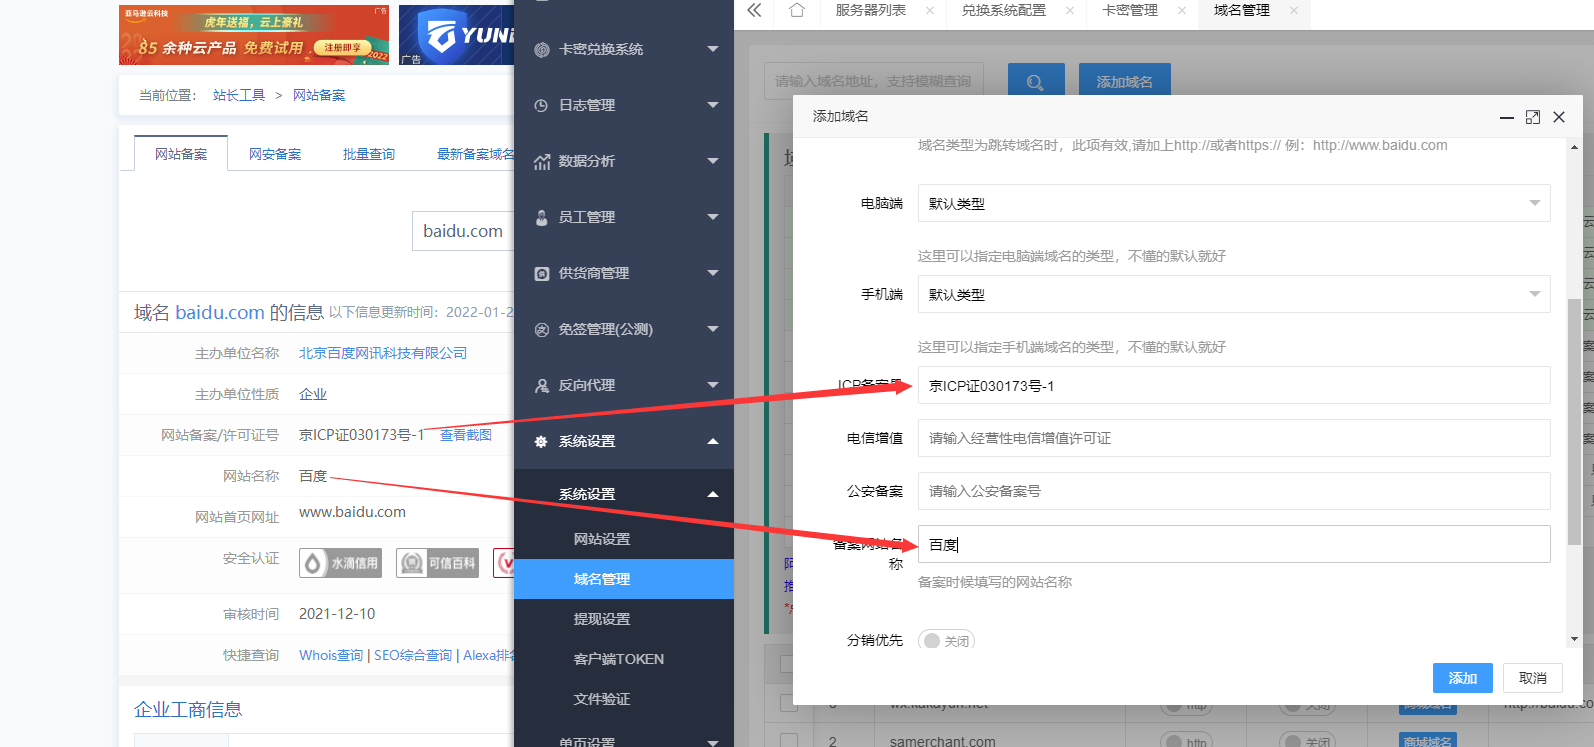The width and height of the screenshot is (1594, 747).
Task: Switch to 兑换系统配置 tab
Action: 1004,10
